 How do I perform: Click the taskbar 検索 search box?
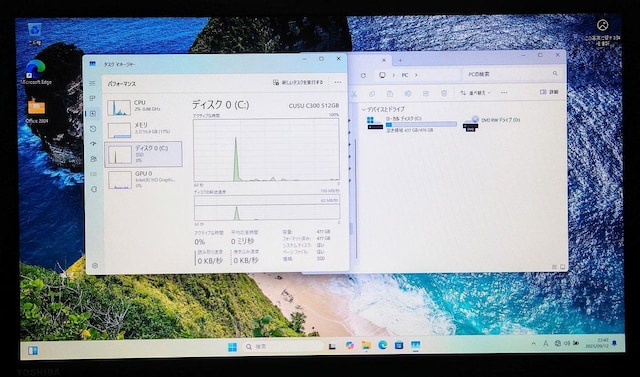(282, 346)
